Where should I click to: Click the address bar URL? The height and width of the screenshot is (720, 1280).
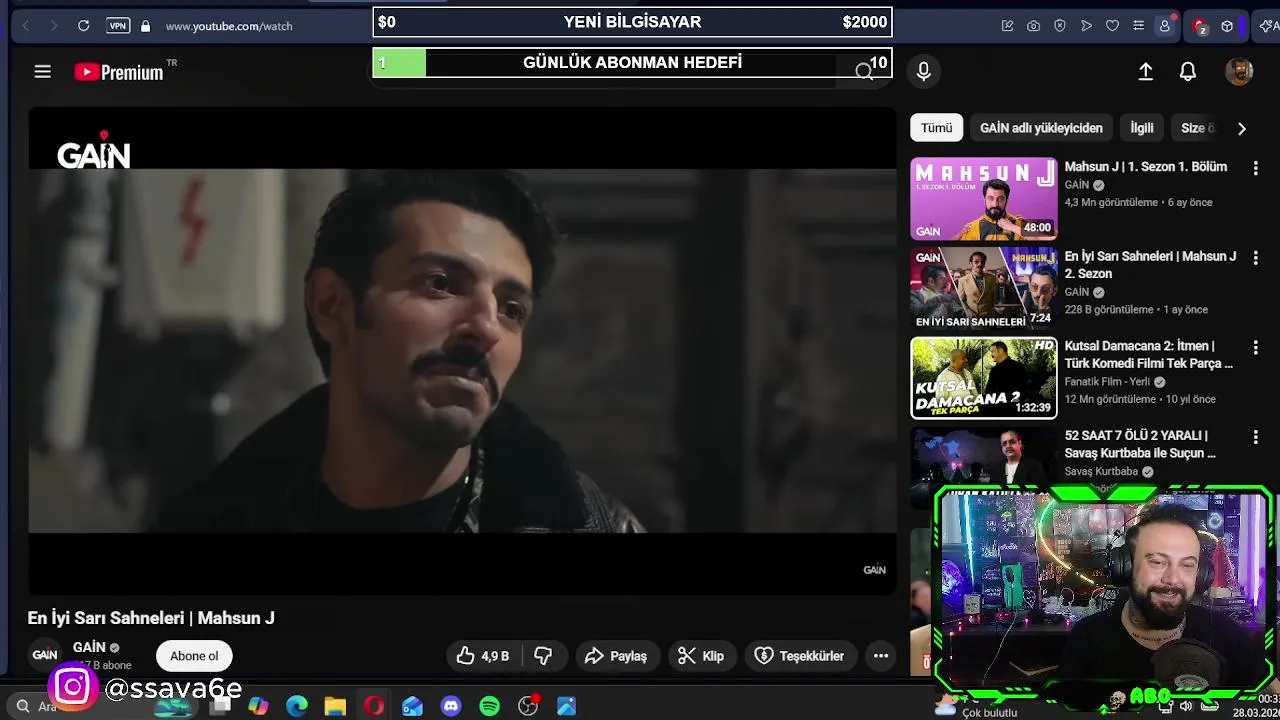click(x=229, y=26)
